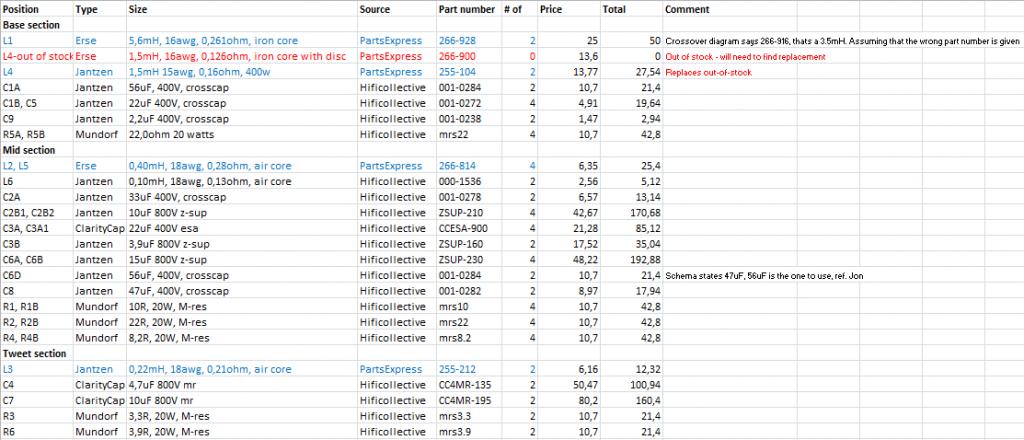Select the 'R1, R1B' position cell
The height and width of the screenshot is (440, 1024).
click(x=37, y=307)
